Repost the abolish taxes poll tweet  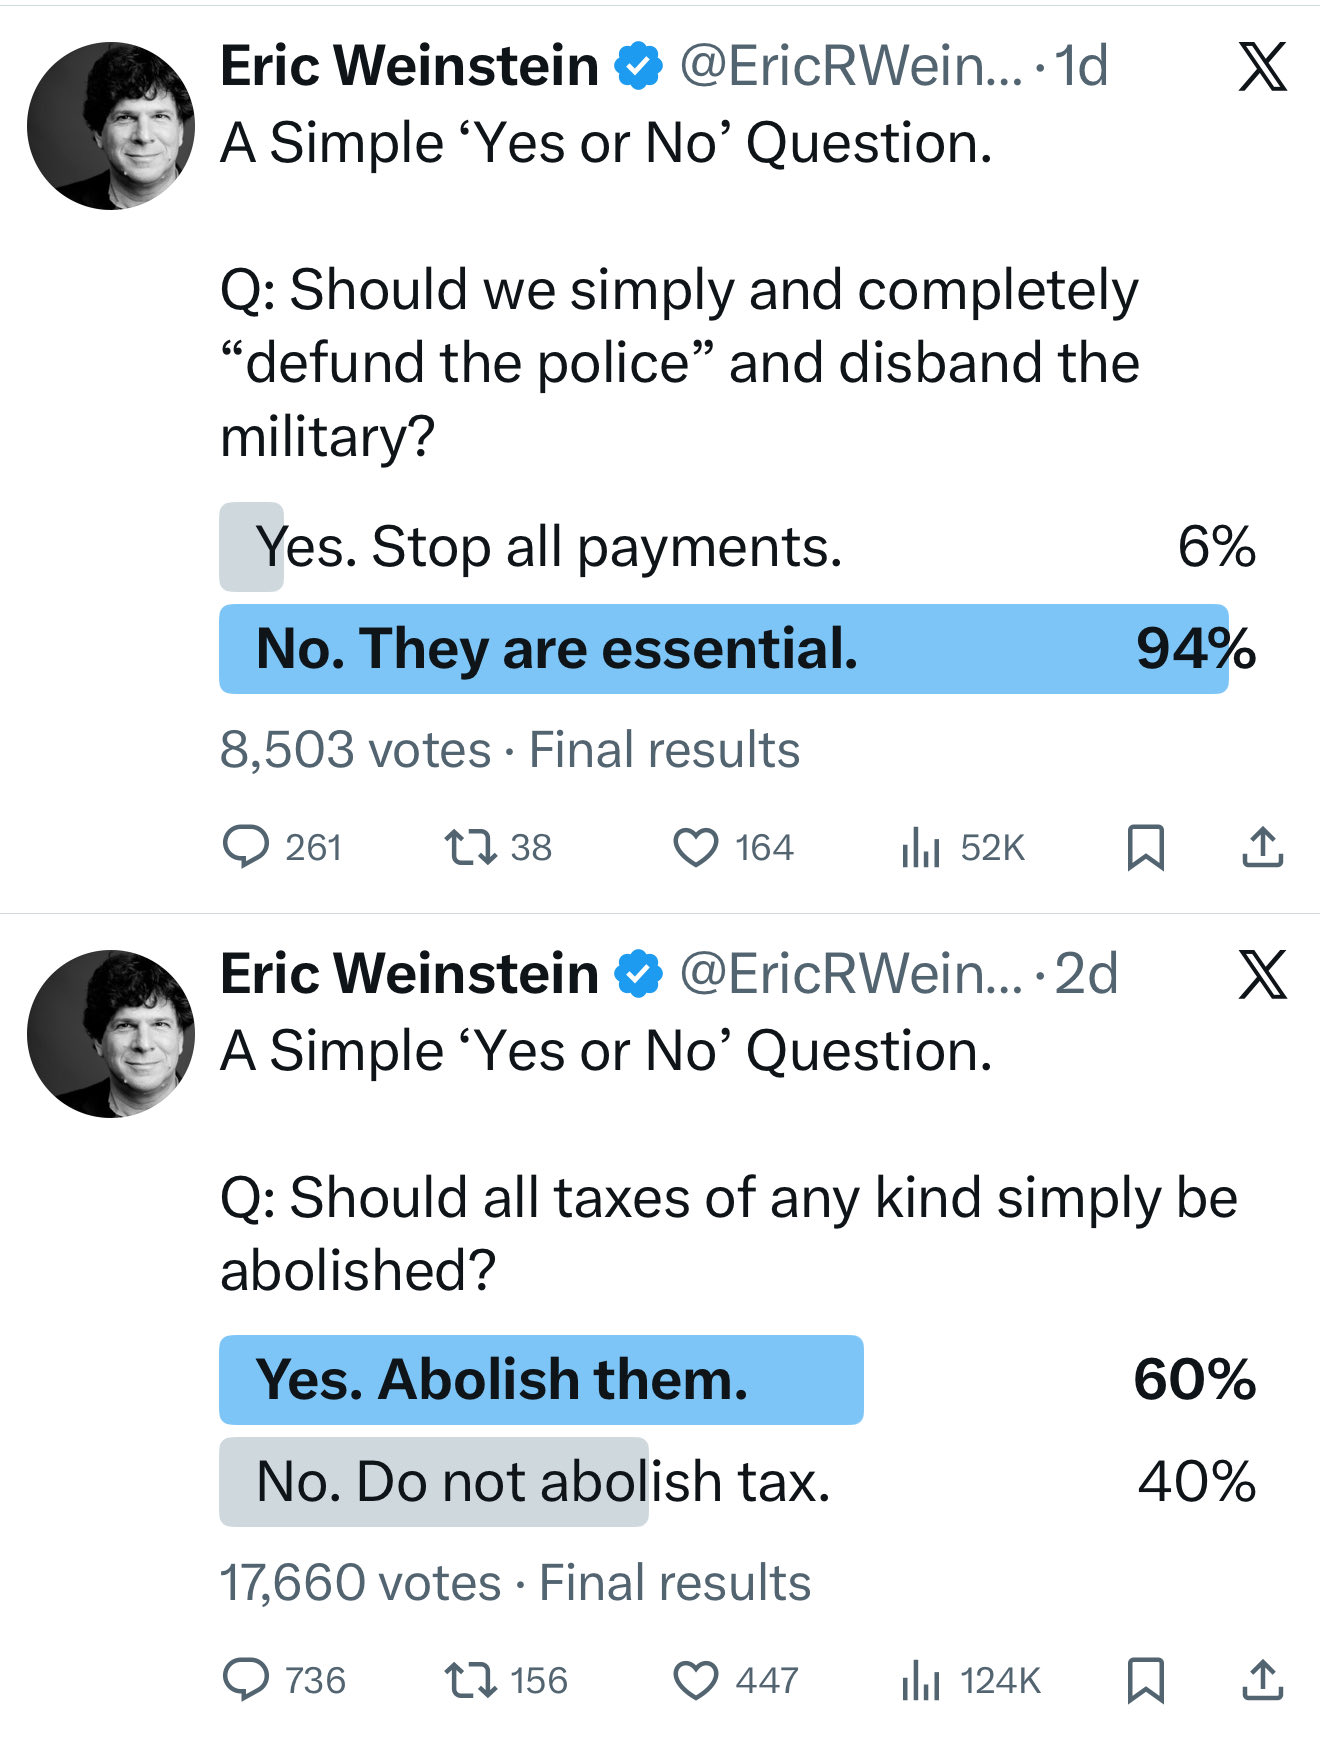(x=470, y=1680)
